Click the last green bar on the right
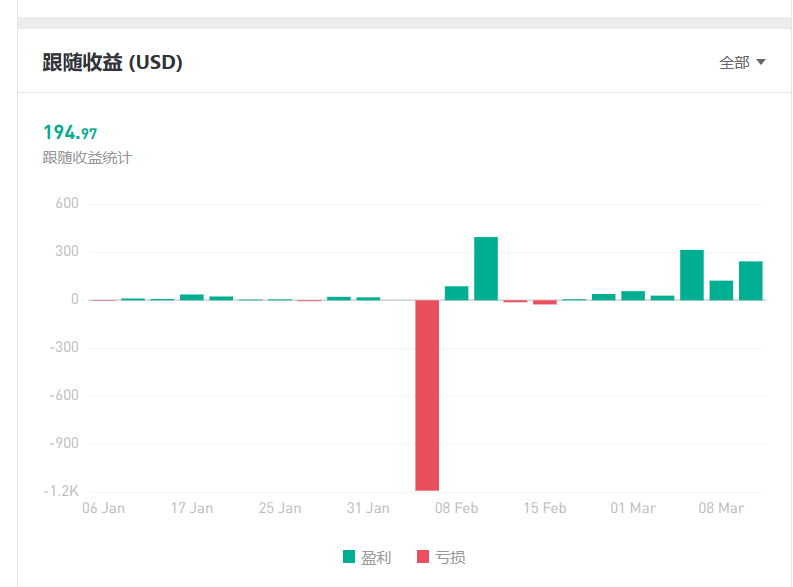The width and height of the screenshot is (793, 587). point(751,281)
